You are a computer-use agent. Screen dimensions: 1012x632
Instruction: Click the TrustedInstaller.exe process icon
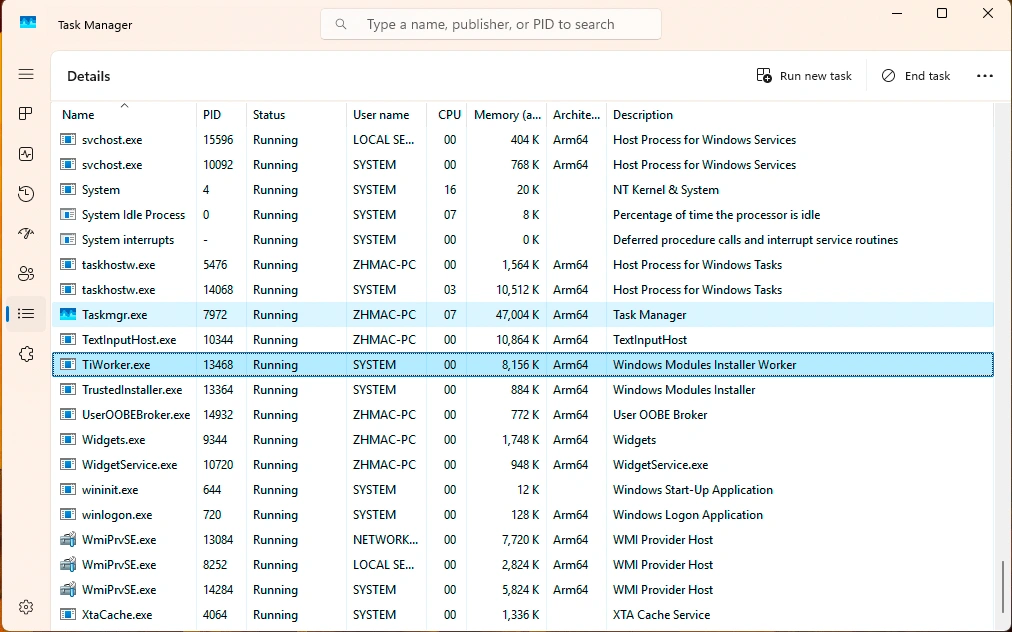68,390
